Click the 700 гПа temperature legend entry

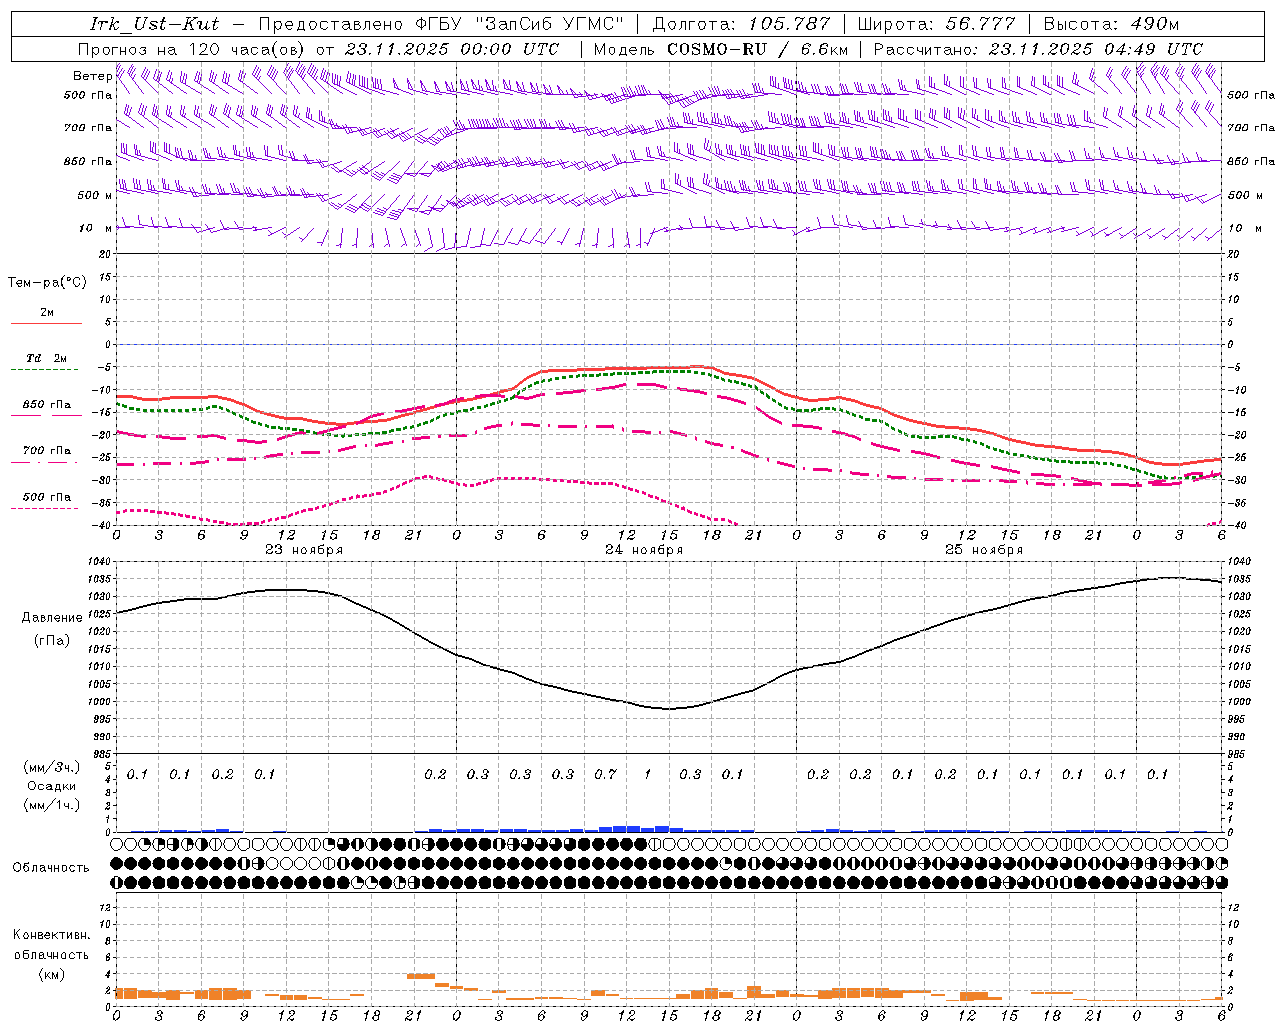click(x=46, y=451)
